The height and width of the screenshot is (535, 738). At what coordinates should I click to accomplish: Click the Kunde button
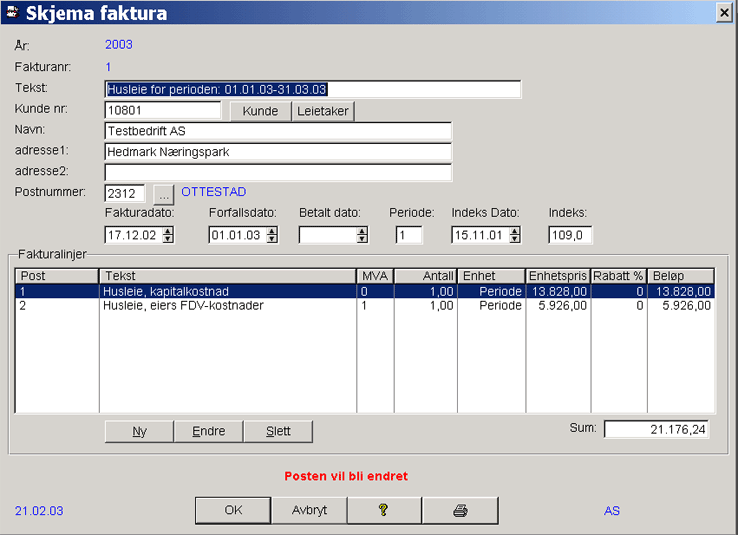[x=260, y=111]
